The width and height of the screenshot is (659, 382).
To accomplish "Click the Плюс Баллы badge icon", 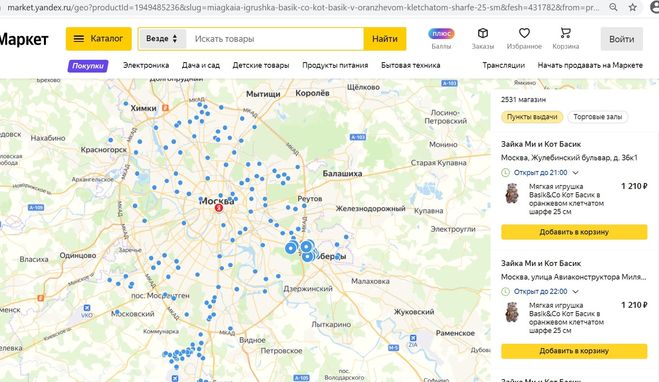I will point(441,34).
